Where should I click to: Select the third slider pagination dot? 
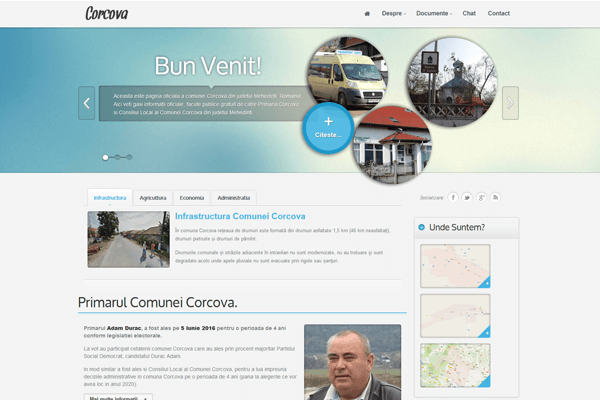pos(128,157)
